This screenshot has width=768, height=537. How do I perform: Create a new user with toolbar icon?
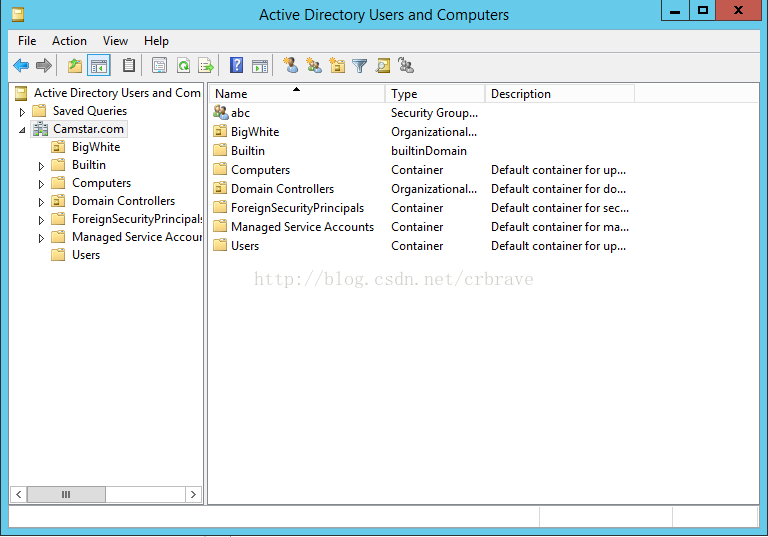[x=290, y=65]
